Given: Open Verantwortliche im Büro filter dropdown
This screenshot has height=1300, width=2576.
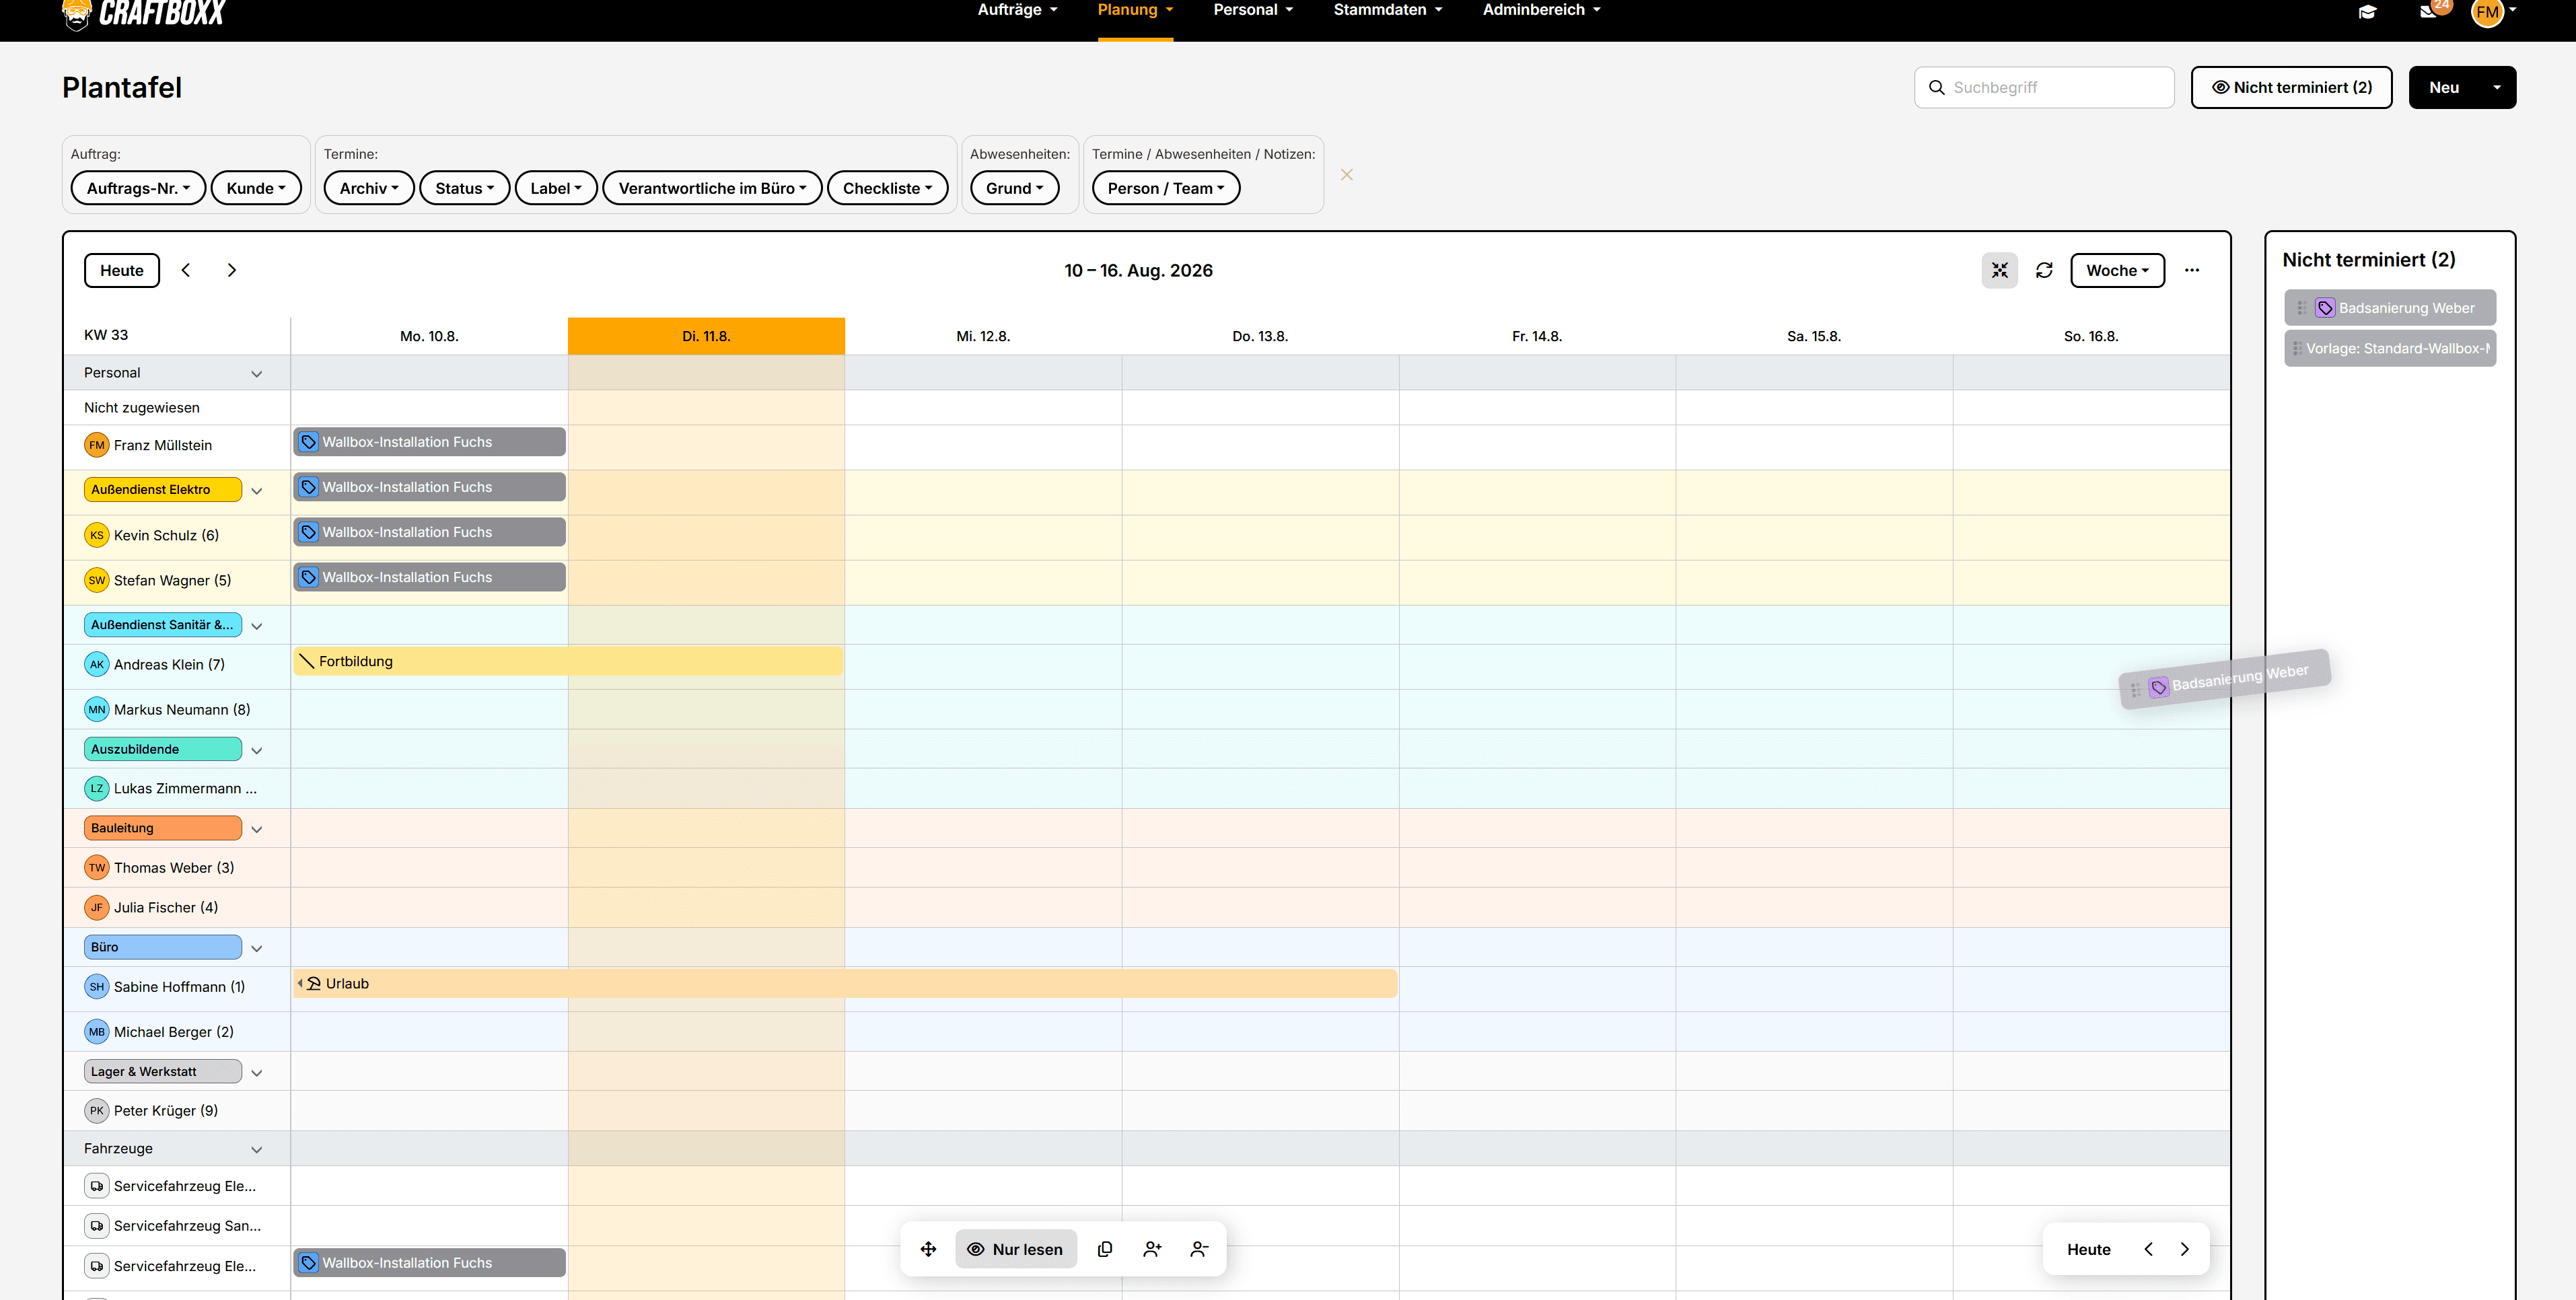Looking at the screenshot, I should (x=712, y=188).
